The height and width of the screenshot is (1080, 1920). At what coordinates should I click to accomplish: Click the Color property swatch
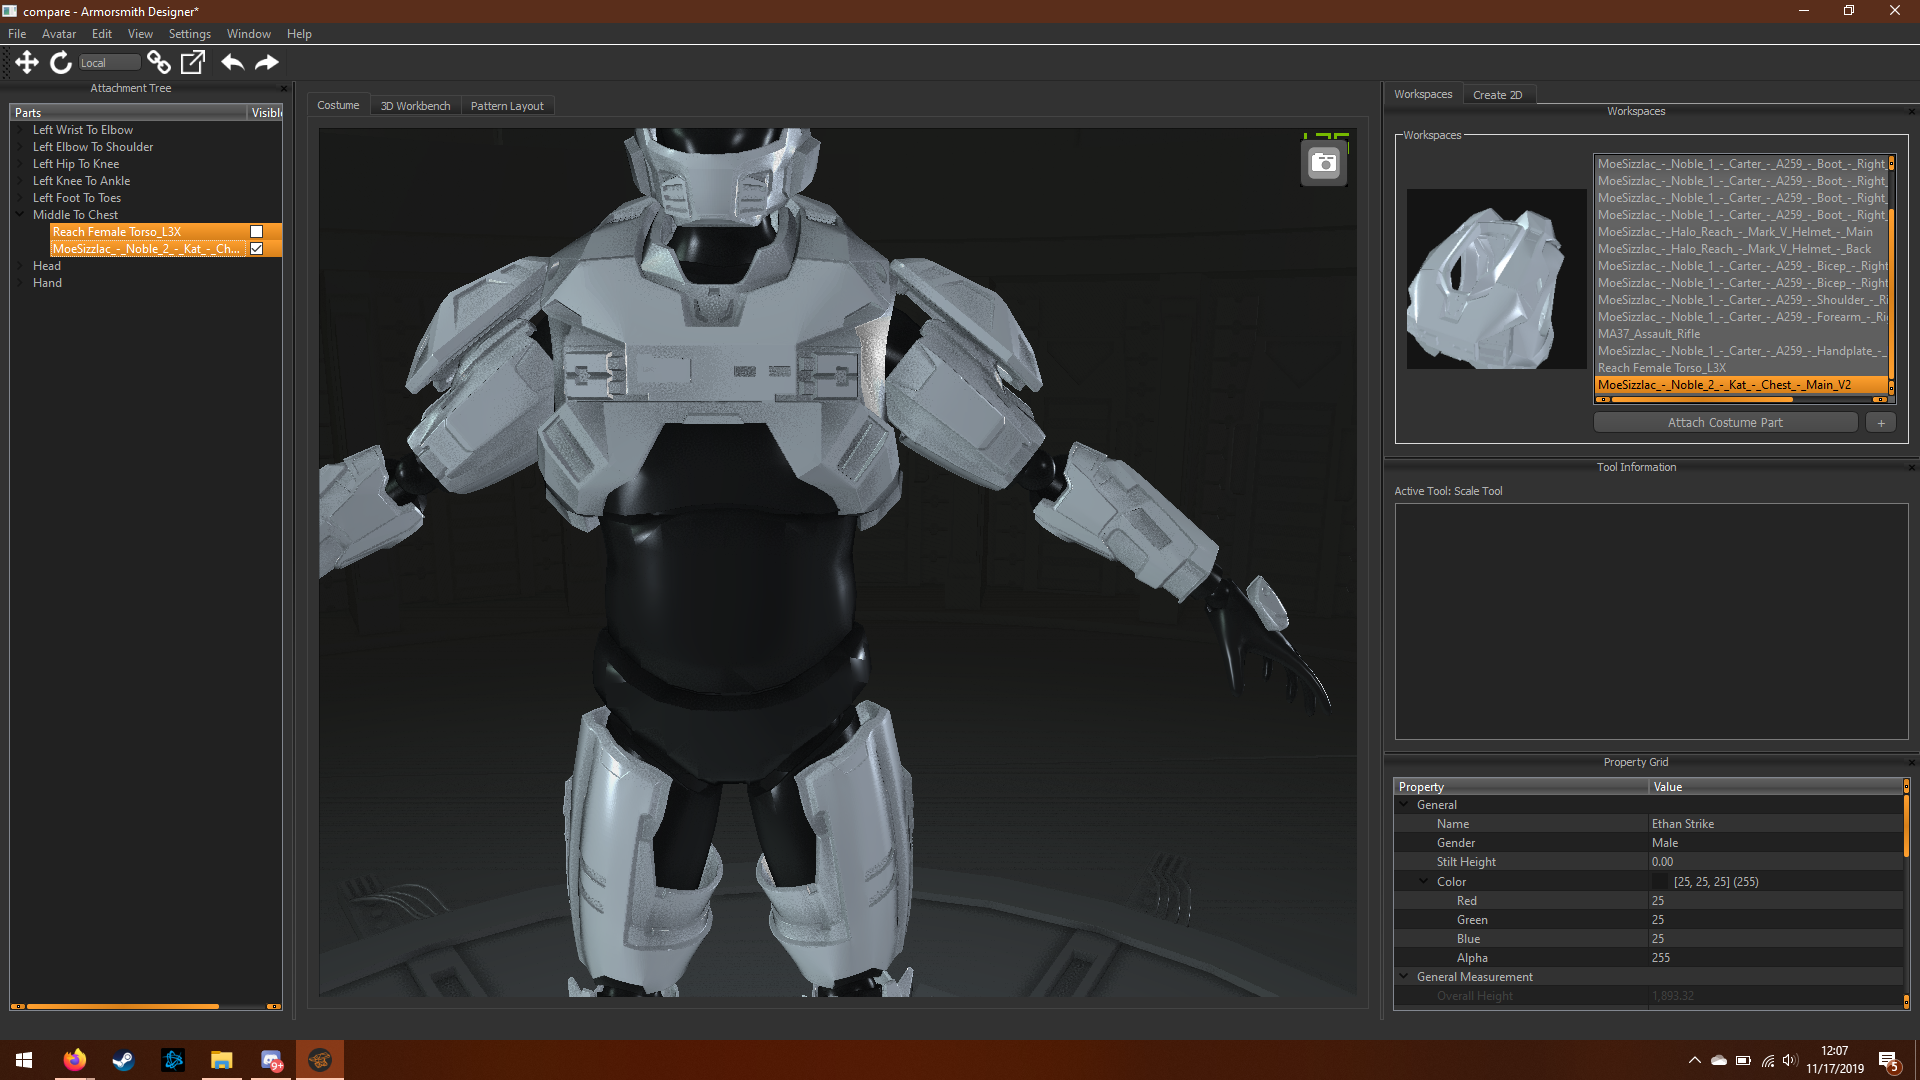(x=1660, y=882)
